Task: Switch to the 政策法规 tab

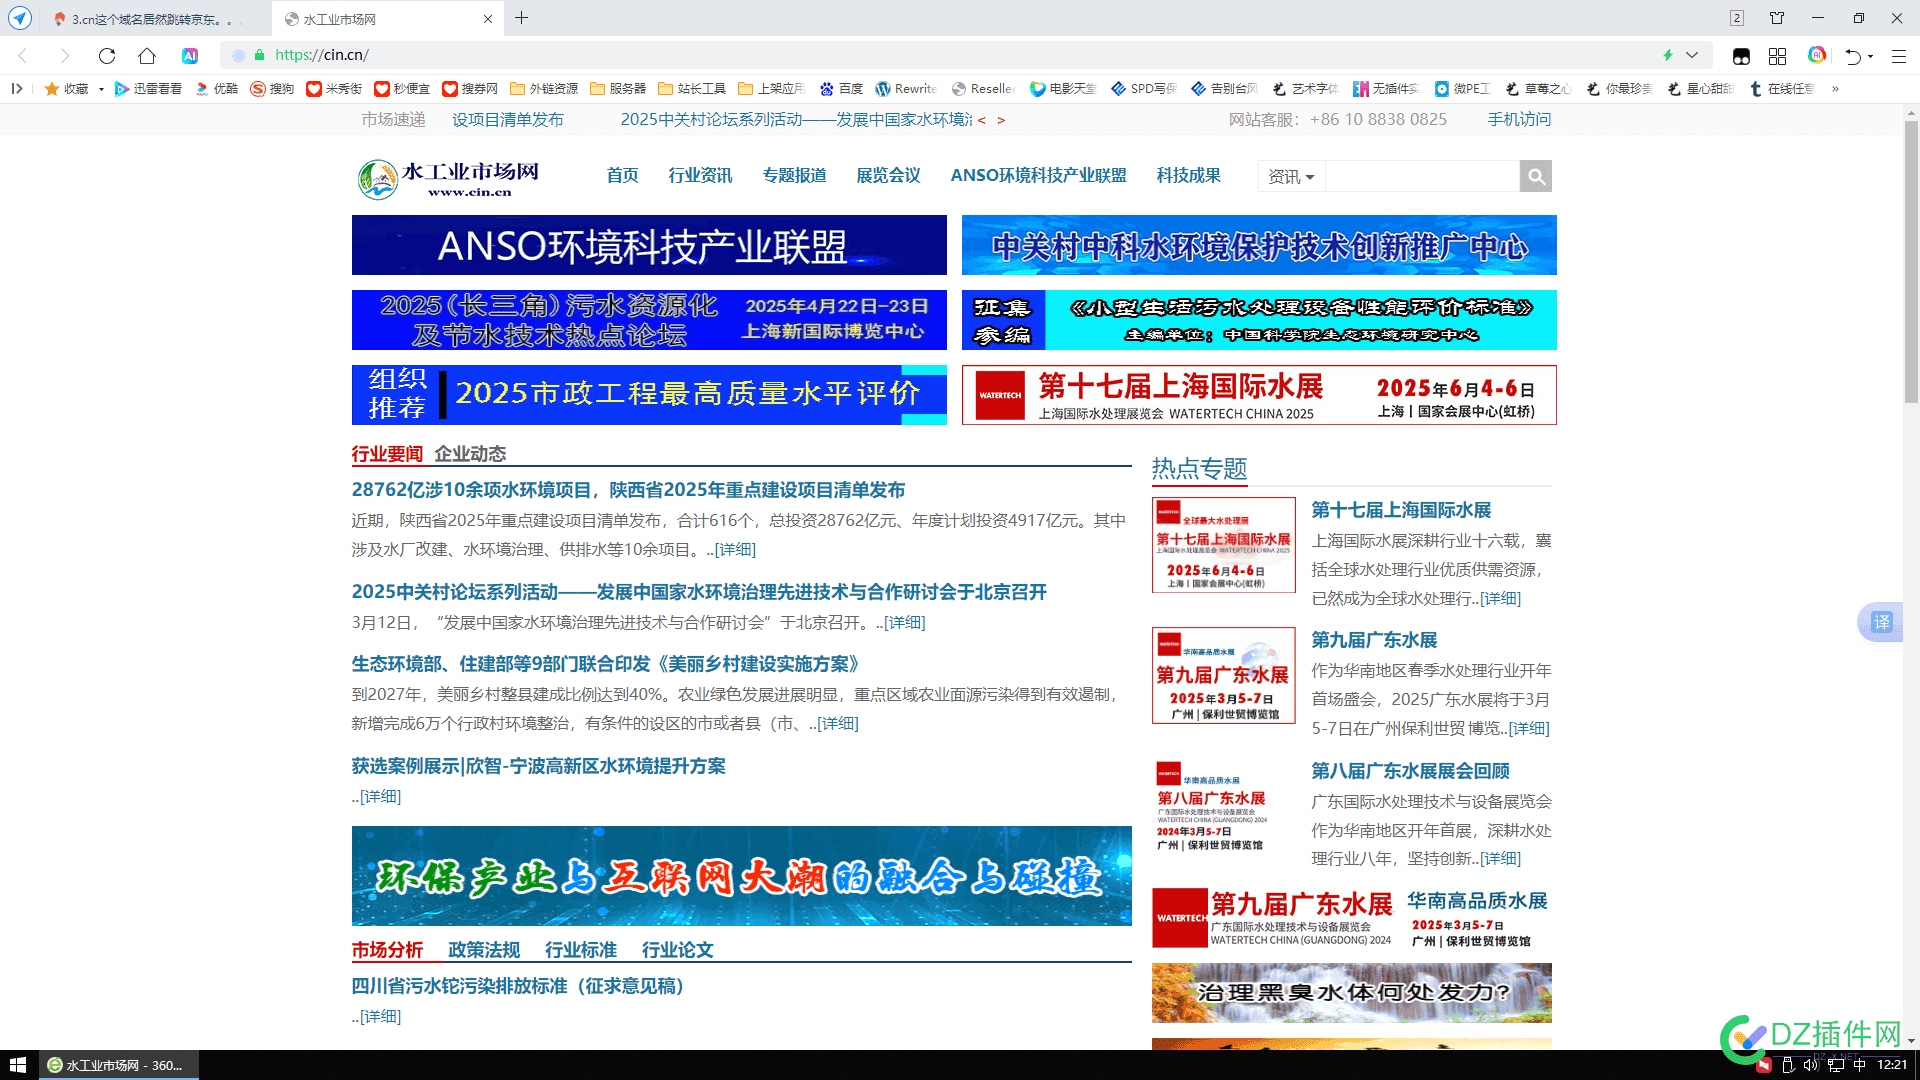Action: click(484, 950)
